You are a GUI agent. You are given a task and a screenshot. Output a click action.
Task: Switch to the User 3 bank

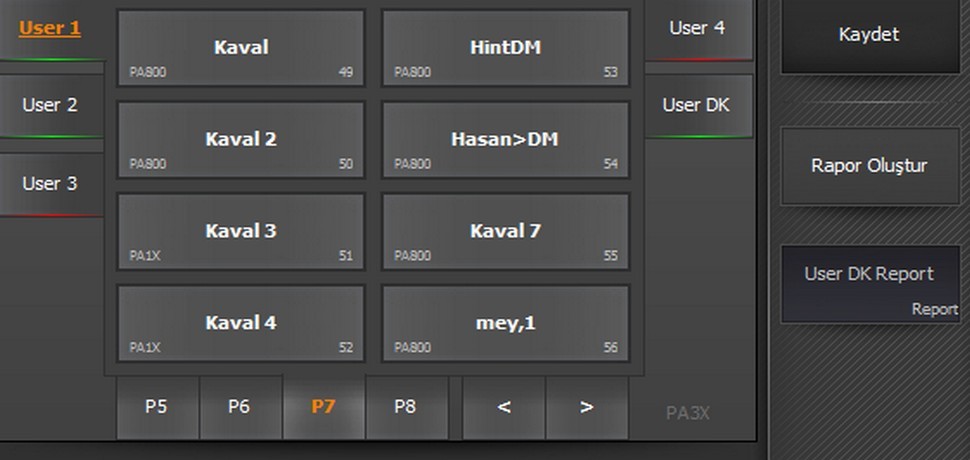coord(50,184)
